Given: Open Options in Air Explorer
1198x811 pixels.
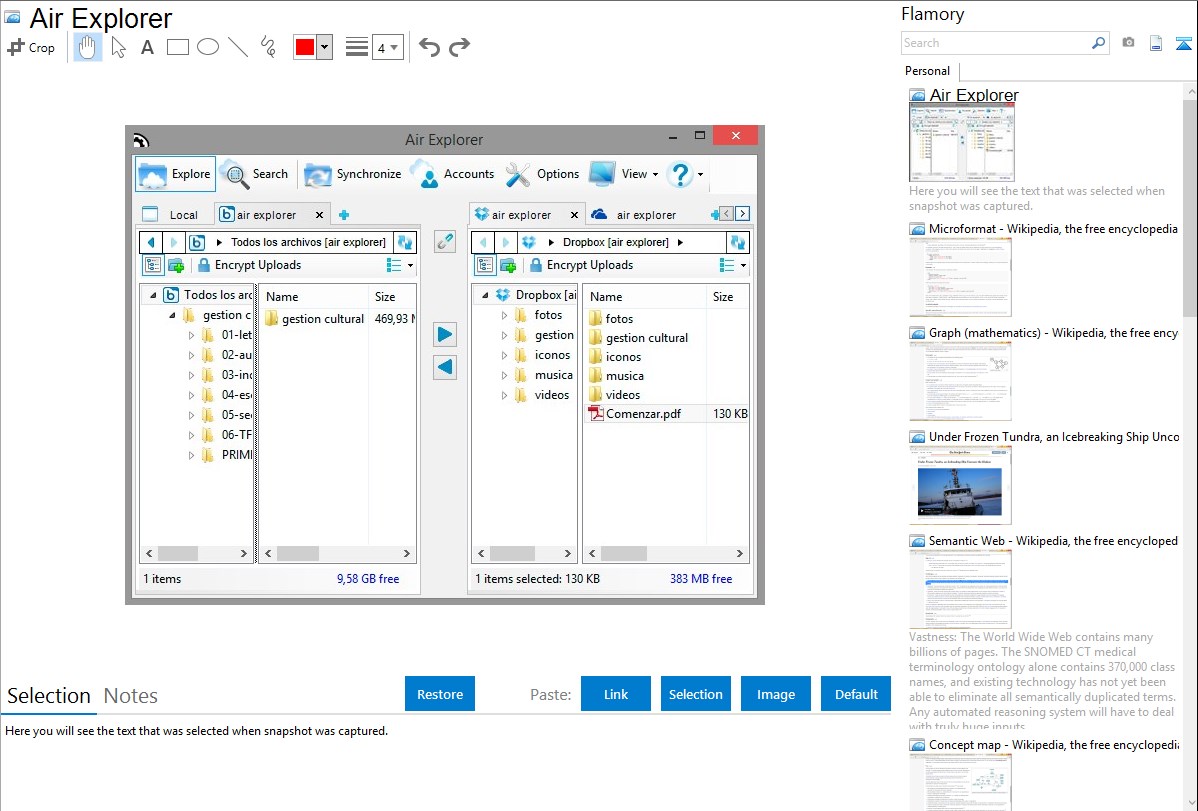Looking at the screenshot, I should (543, 174).
